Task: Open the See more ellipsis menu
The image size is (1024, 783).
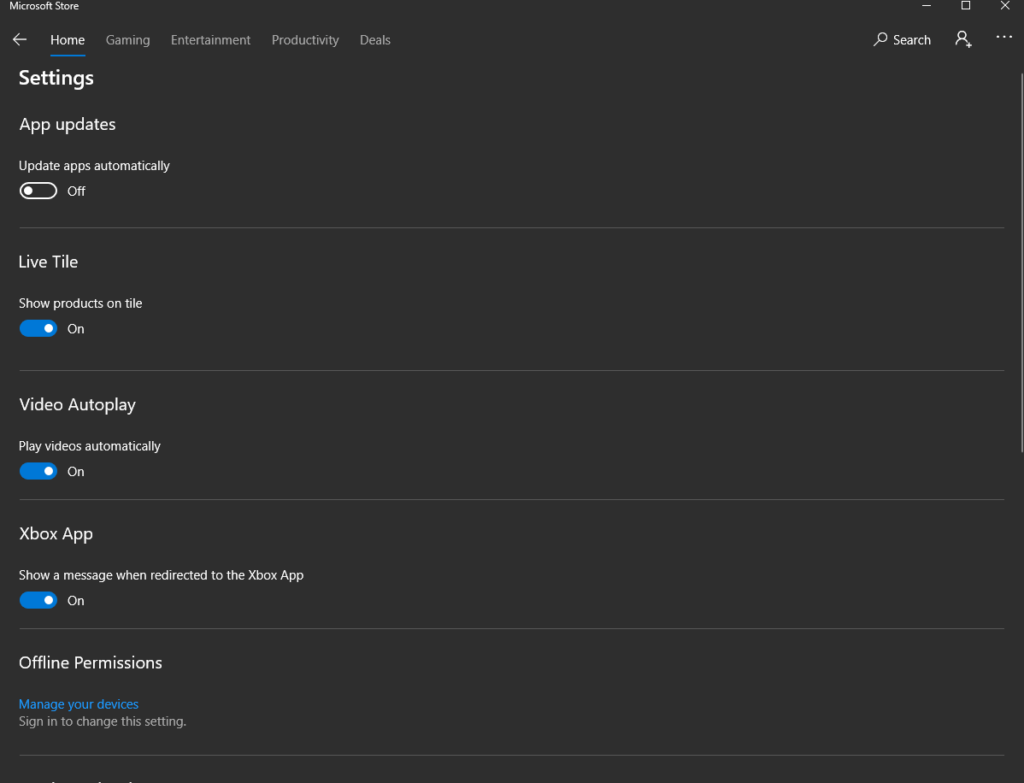Action: (1004, 37)
